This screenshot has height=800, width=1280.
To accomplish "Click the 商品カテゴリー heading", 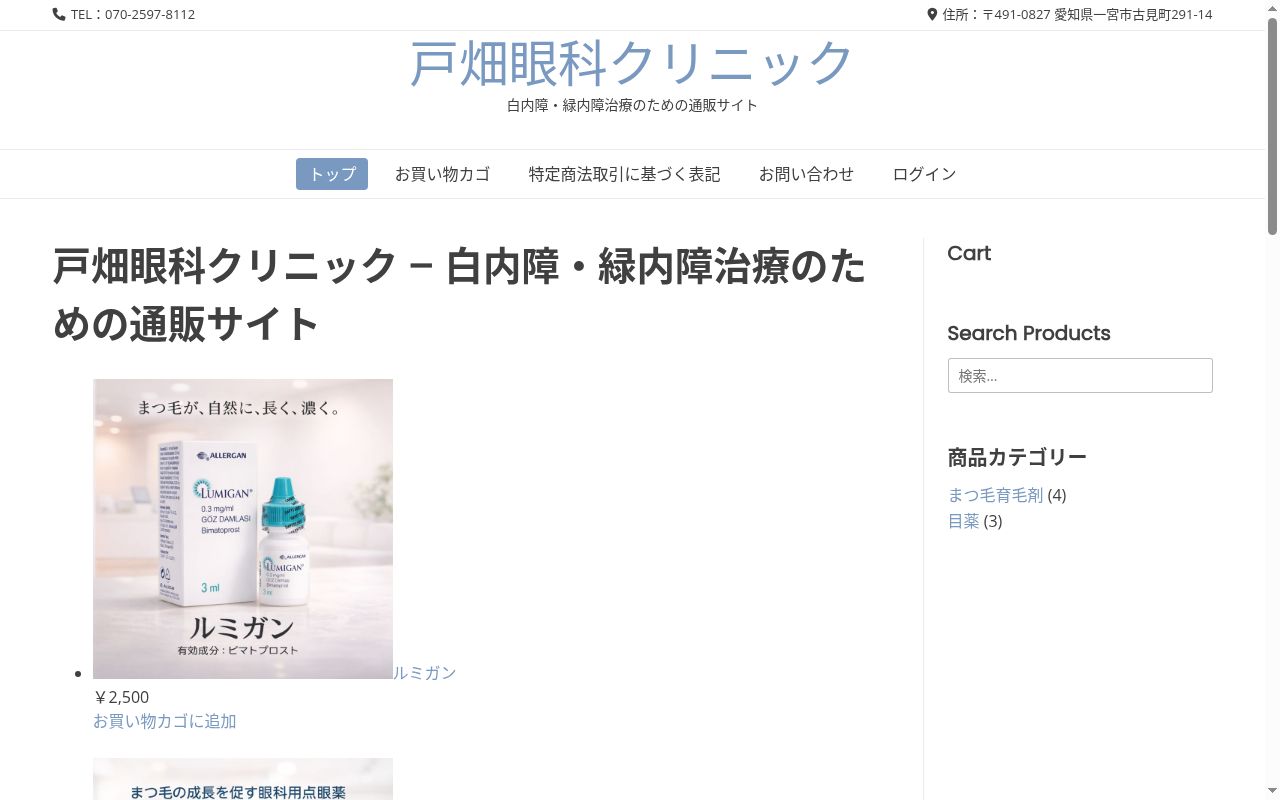I will click(1017, 457).
